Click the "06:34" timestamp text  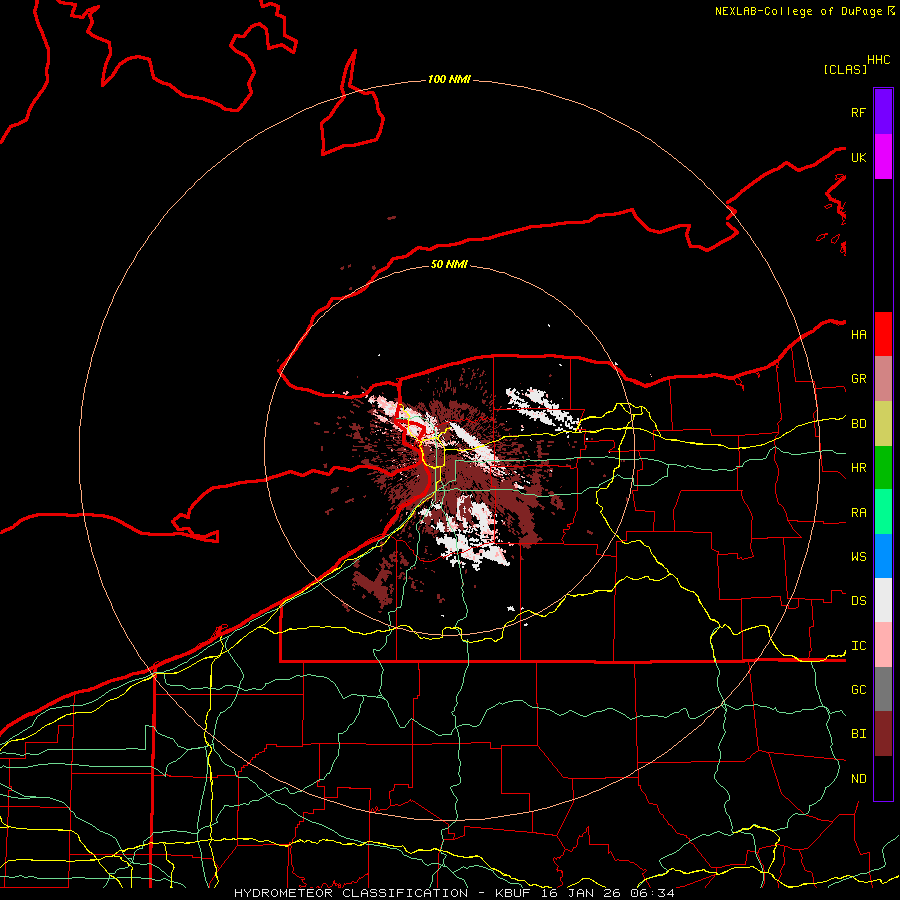(652, 893)
